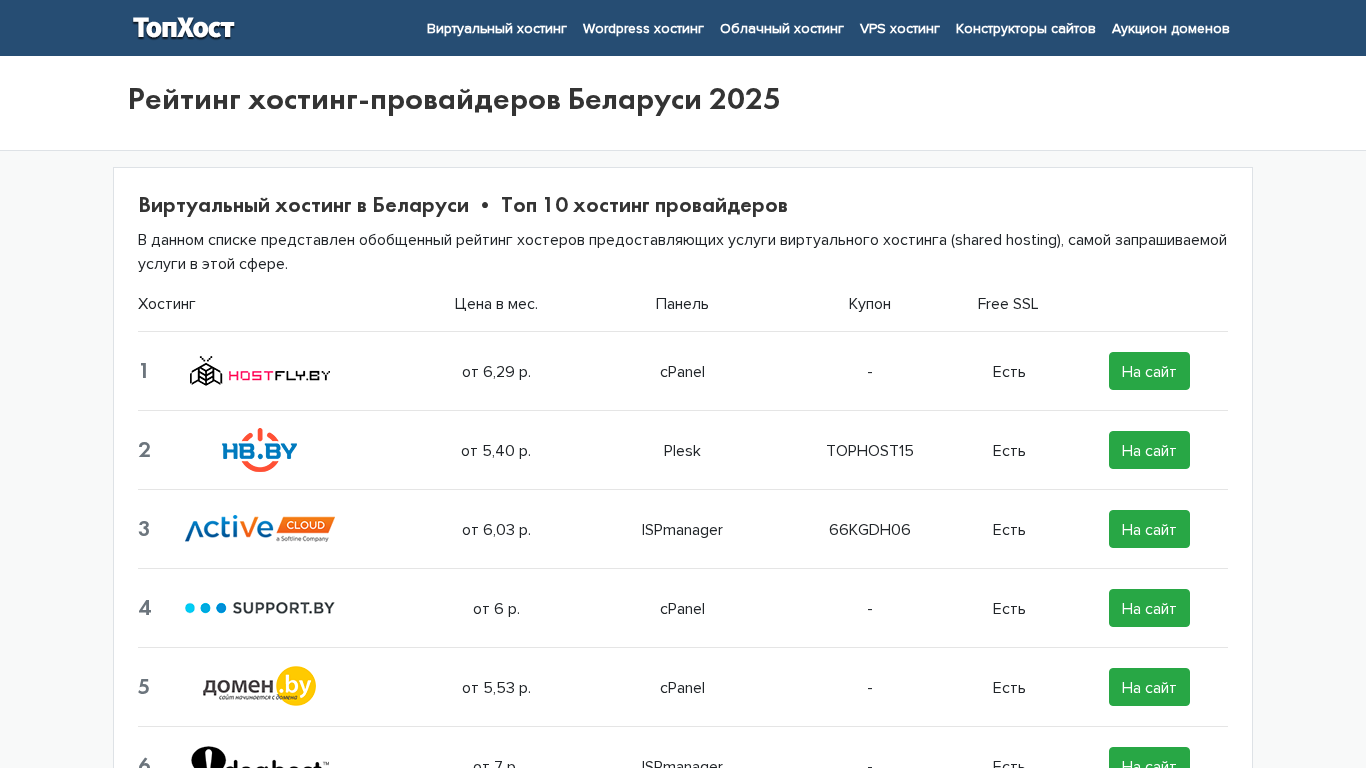This screenshot has width=1366, height=768.
Task: Navigate to VPS хостинг page
Action: pos(900,28)
